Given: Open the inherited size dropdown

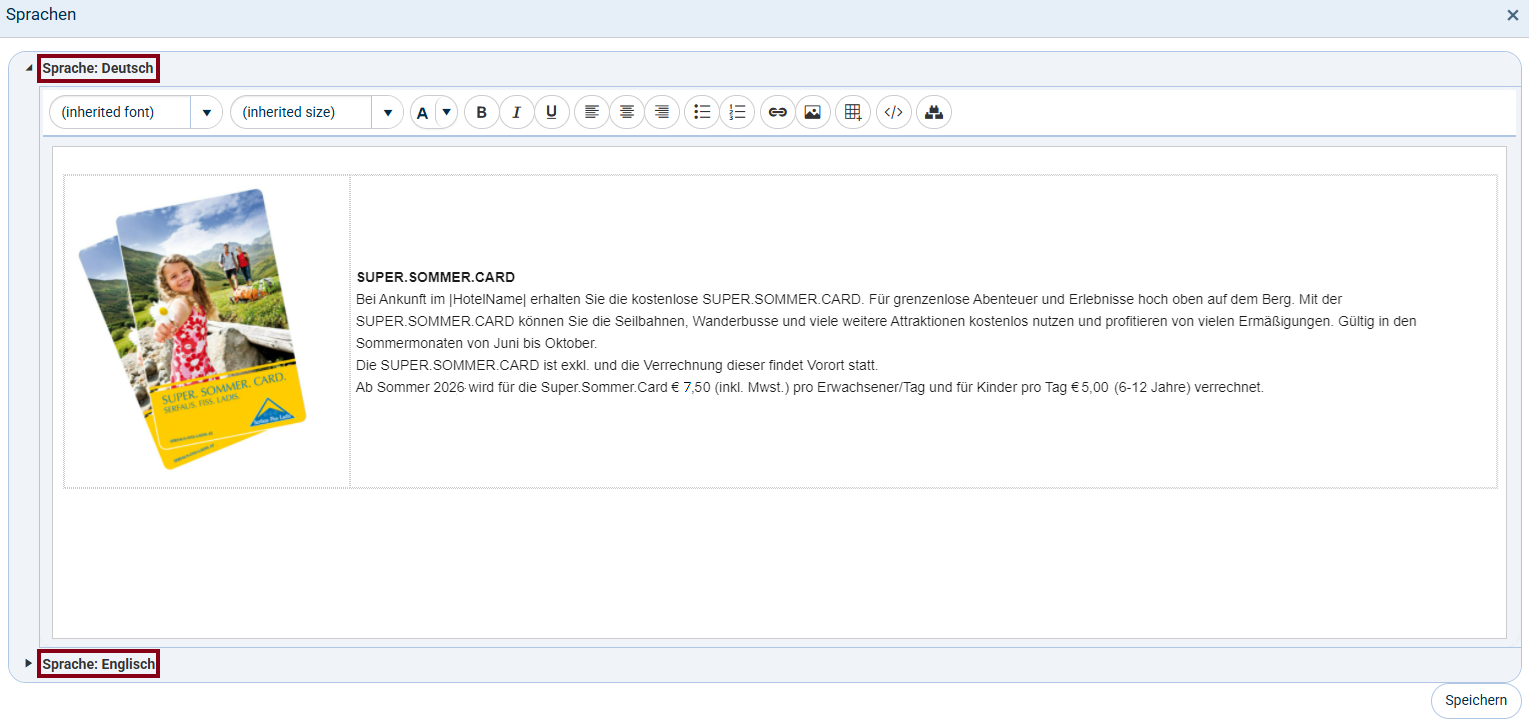Looking at the screenshot, I should point(387,112).
